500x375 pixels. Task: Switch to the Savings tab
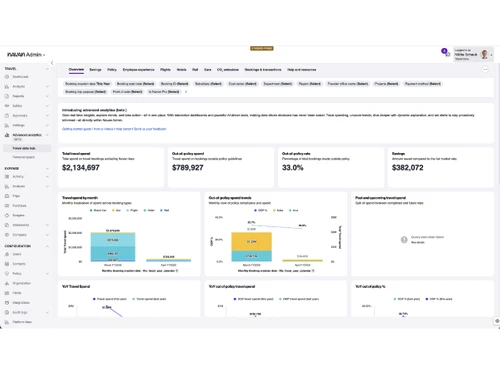[x=95, y=70]
